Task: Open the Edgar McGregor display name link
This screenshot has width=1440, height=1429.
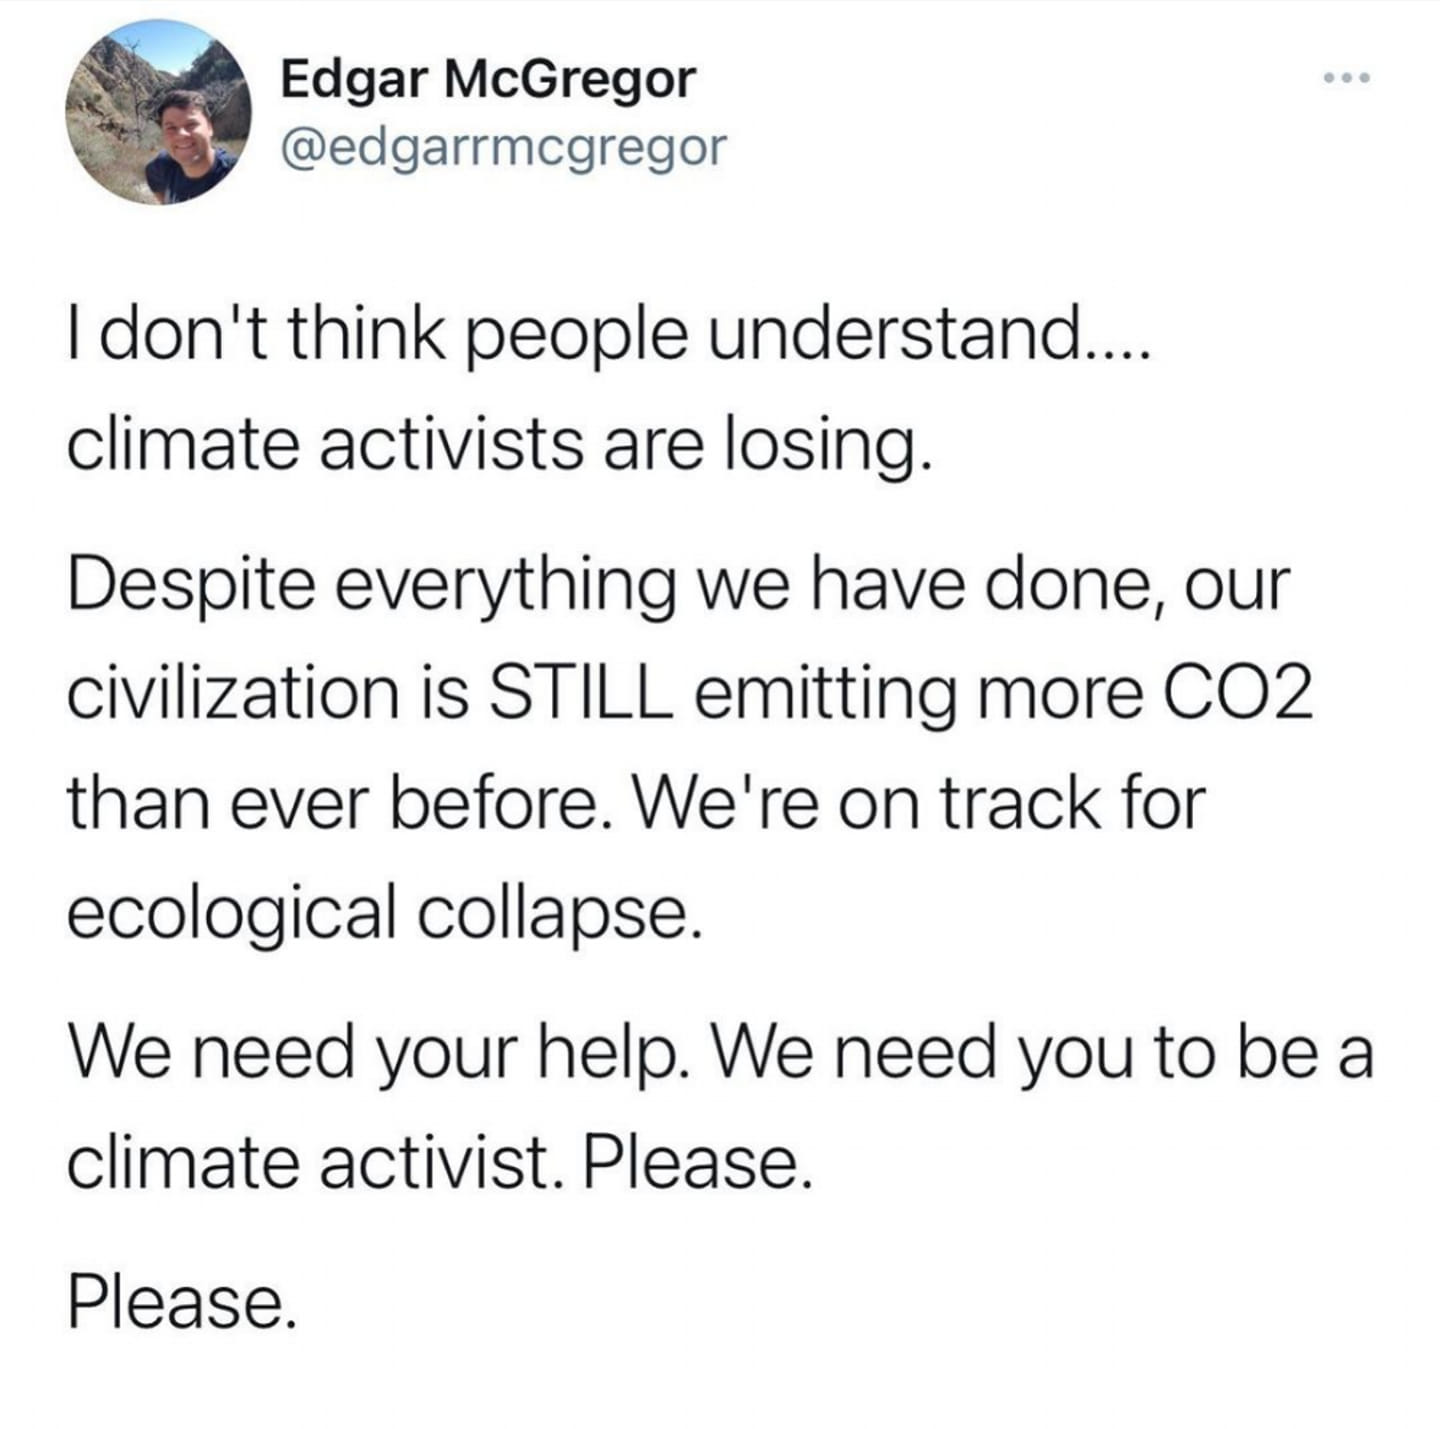Action: 487,79
